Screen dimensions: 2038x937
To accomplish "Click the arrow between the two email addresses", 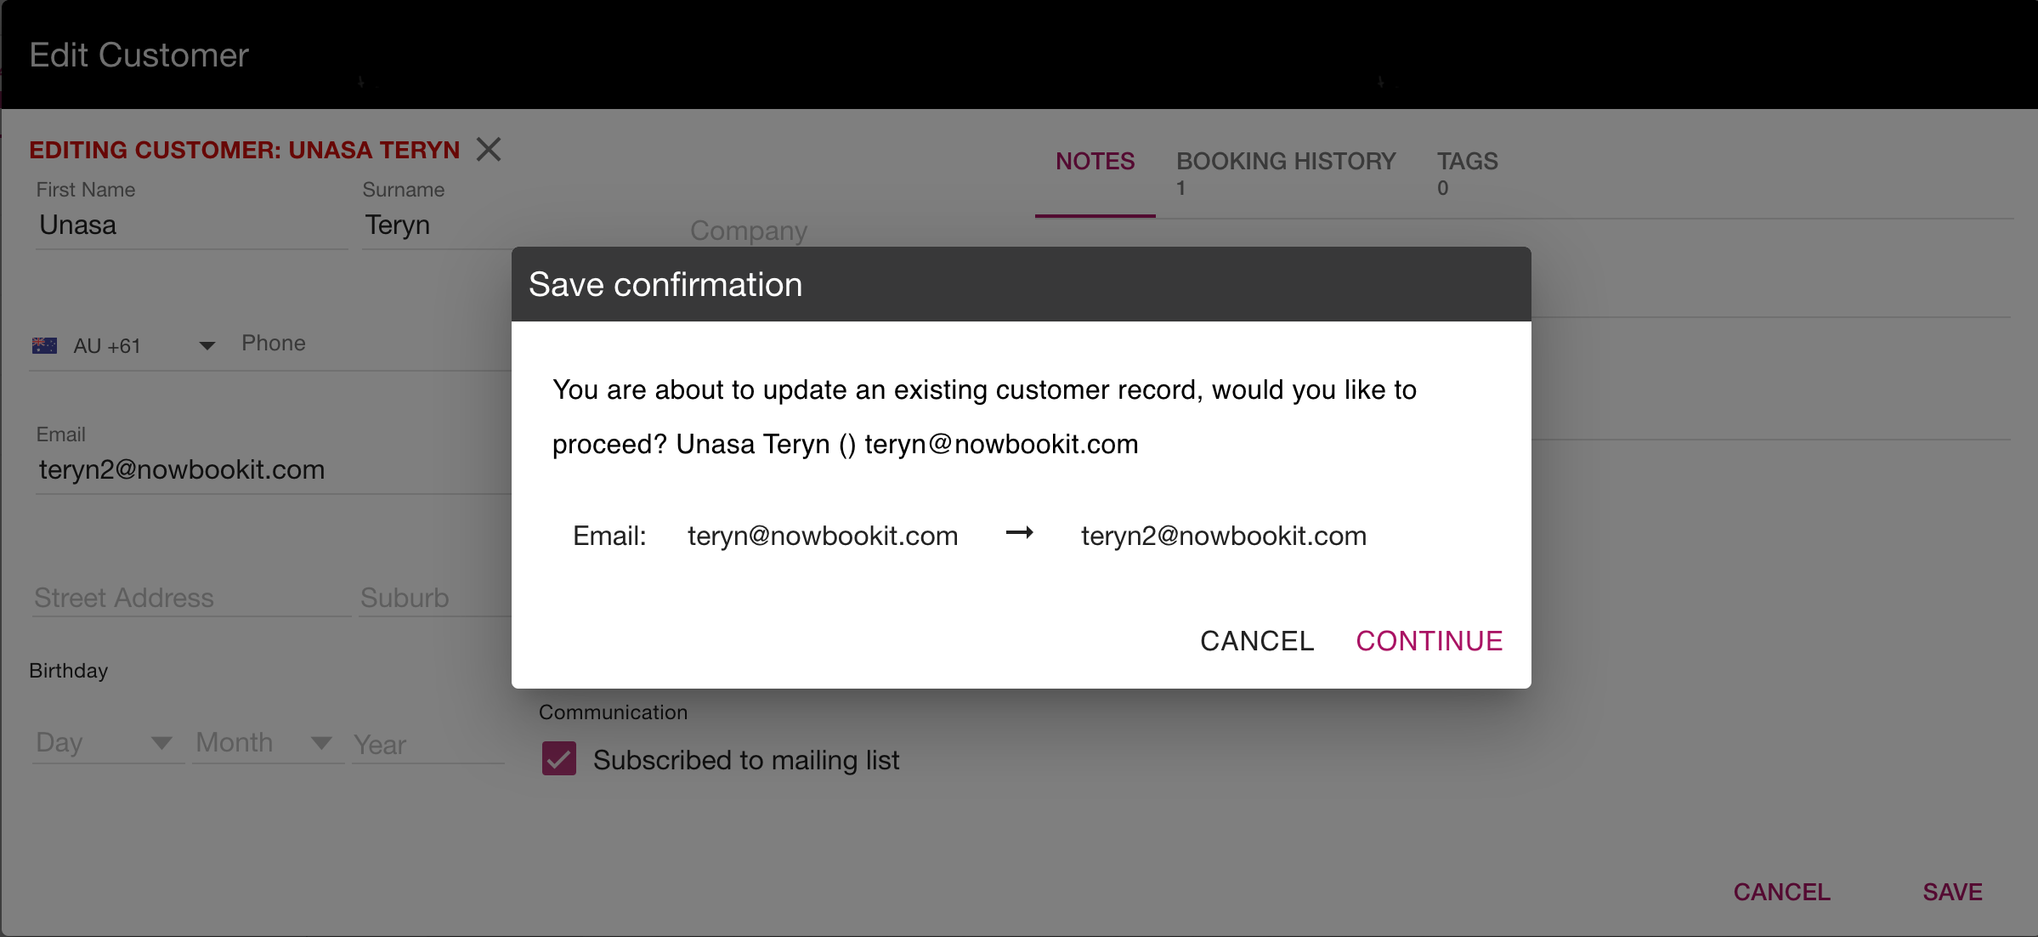I will pyautogui.click(x=1019, y=534).
